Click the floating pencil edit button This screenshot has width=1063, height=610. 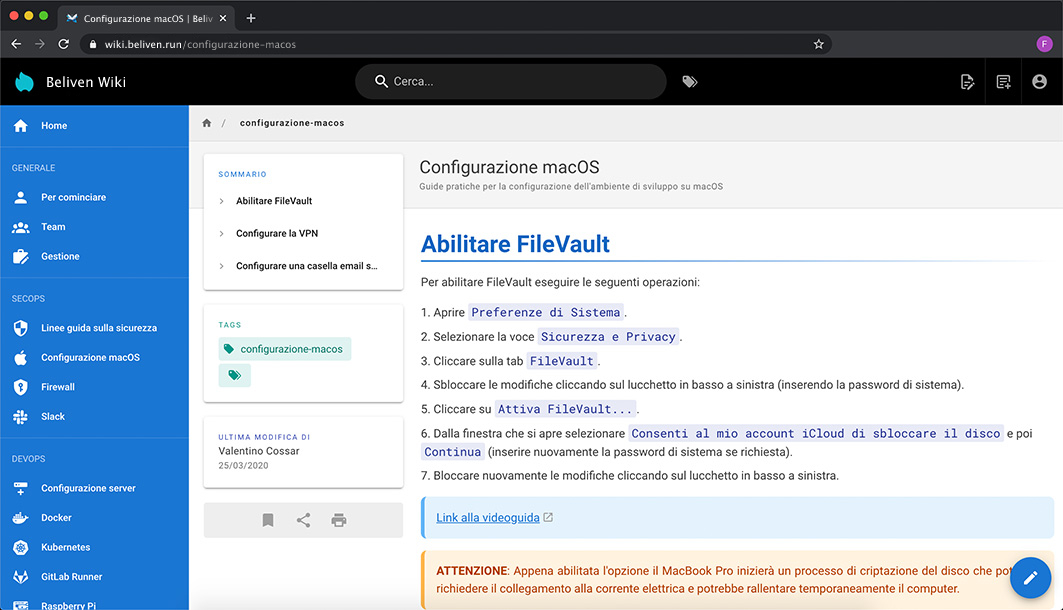click(1030, 577)
